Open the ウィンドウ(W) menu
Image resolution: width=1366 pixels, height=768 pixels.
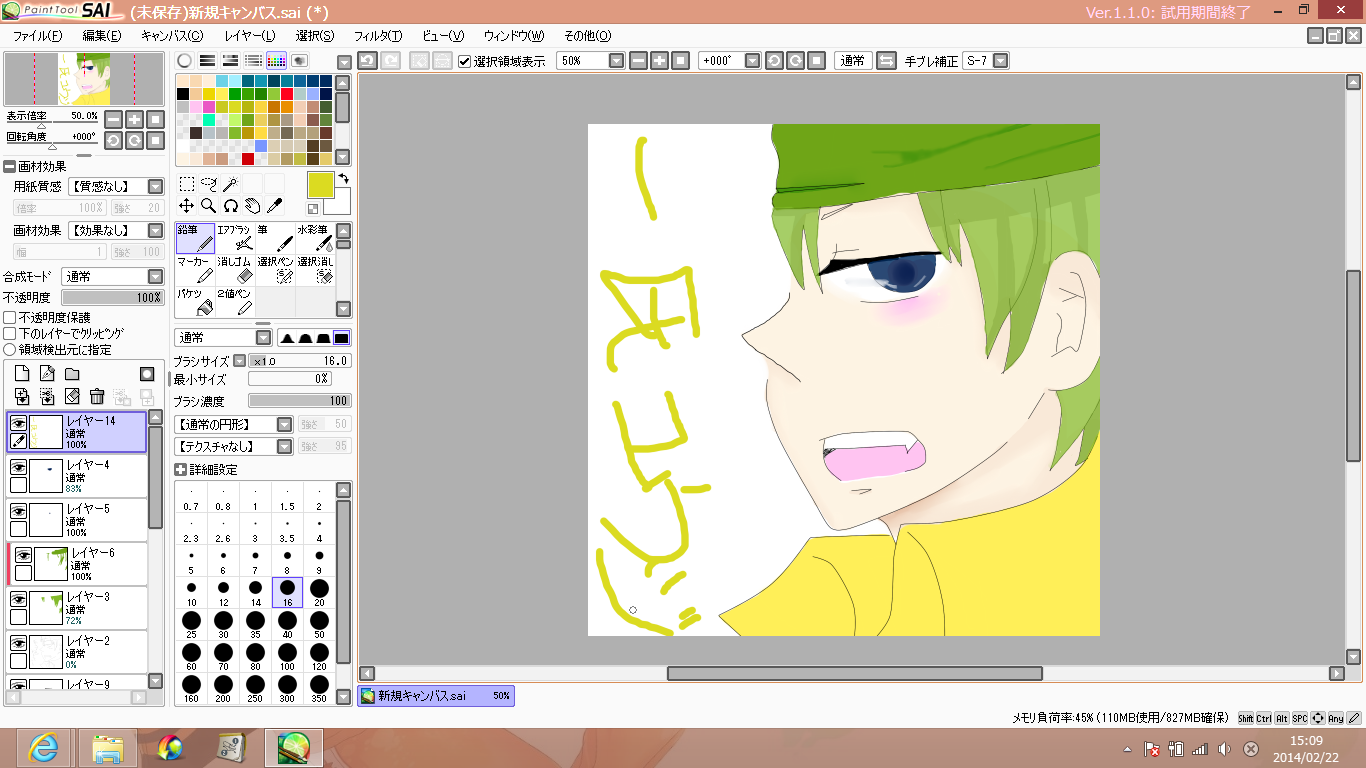pyautogui.click(x=513, y=36)
